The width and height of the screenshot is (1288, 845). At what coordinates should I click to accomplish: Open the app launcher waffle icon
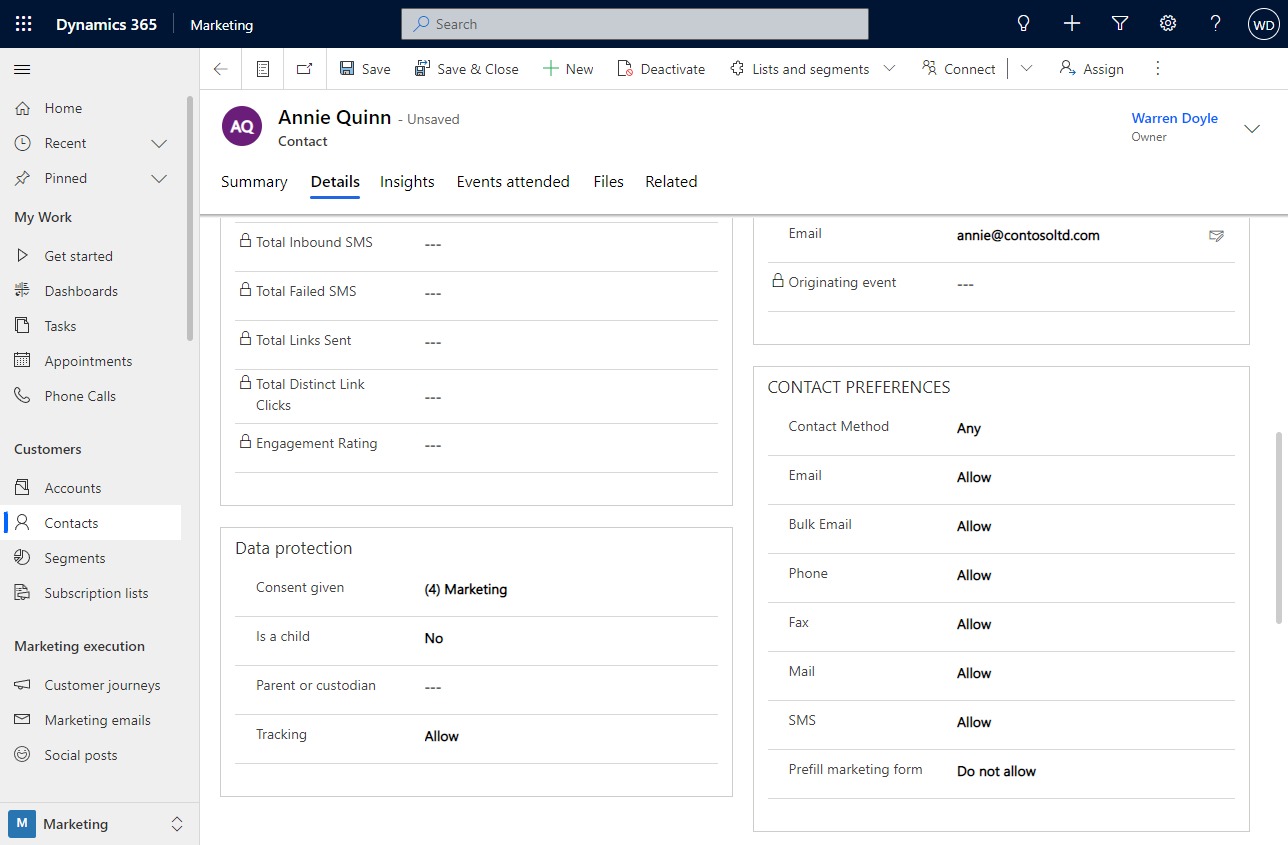tap(24, 24)
